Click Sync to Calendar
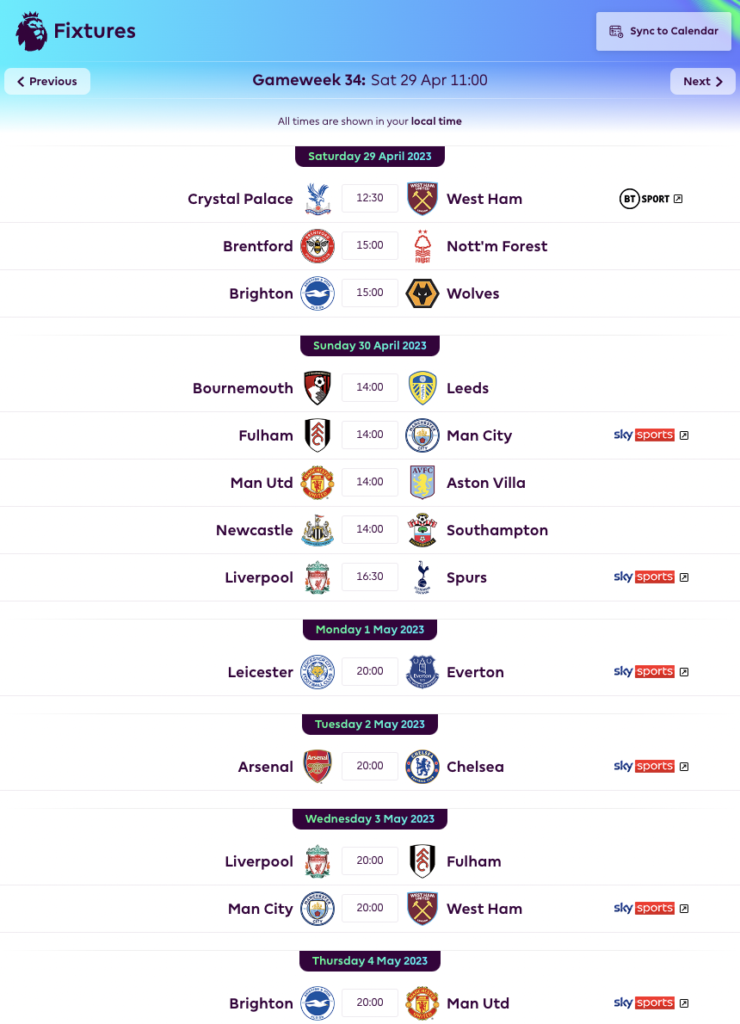 663,31
